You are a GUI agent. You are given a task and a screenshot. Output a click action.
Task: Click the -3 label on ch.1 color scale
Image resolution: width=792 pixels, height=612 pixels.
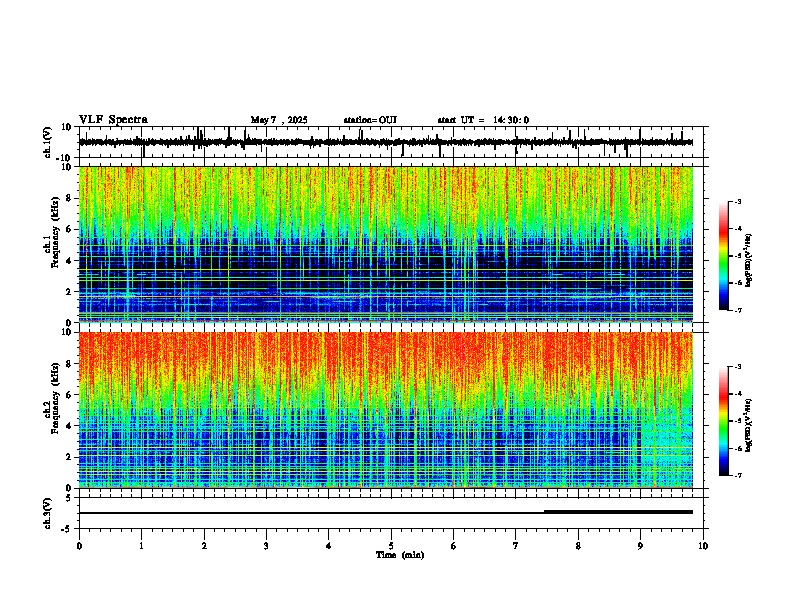click(x=737, y=201)
